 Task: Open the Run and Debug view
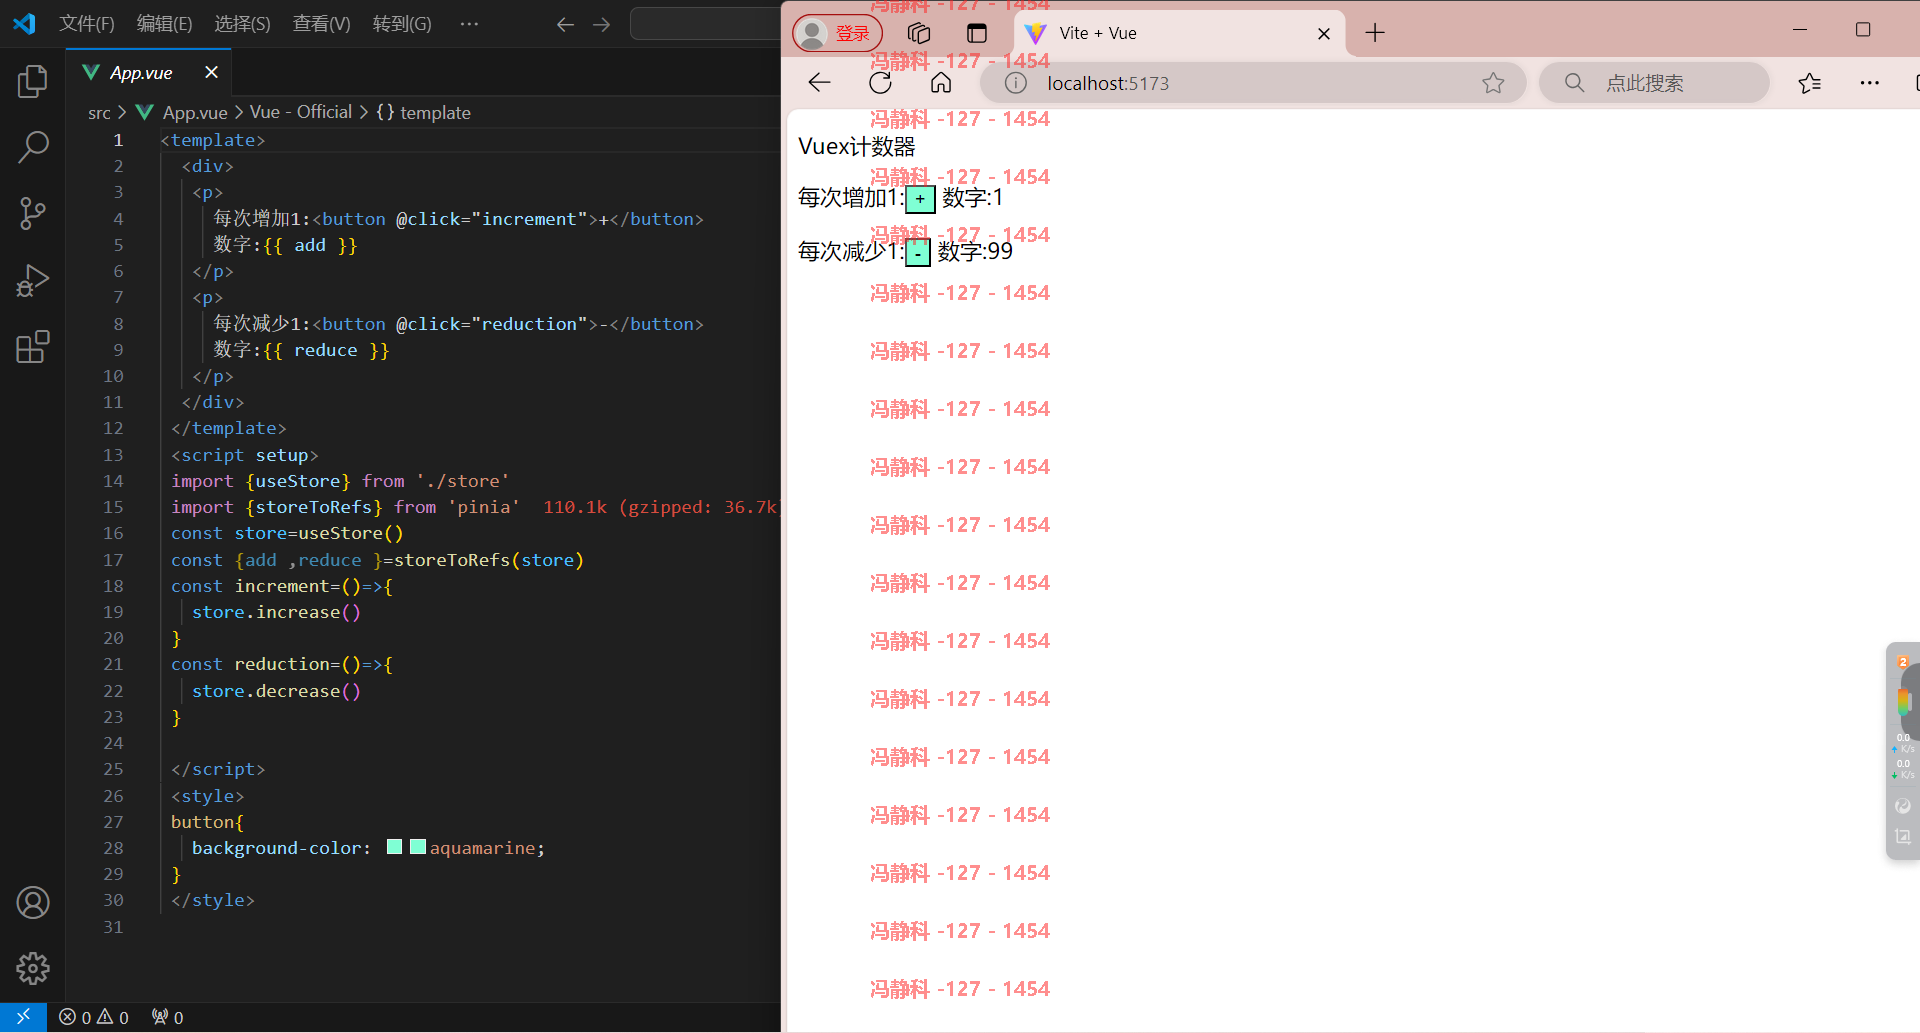pyautogui.click(x=33, y=280)
